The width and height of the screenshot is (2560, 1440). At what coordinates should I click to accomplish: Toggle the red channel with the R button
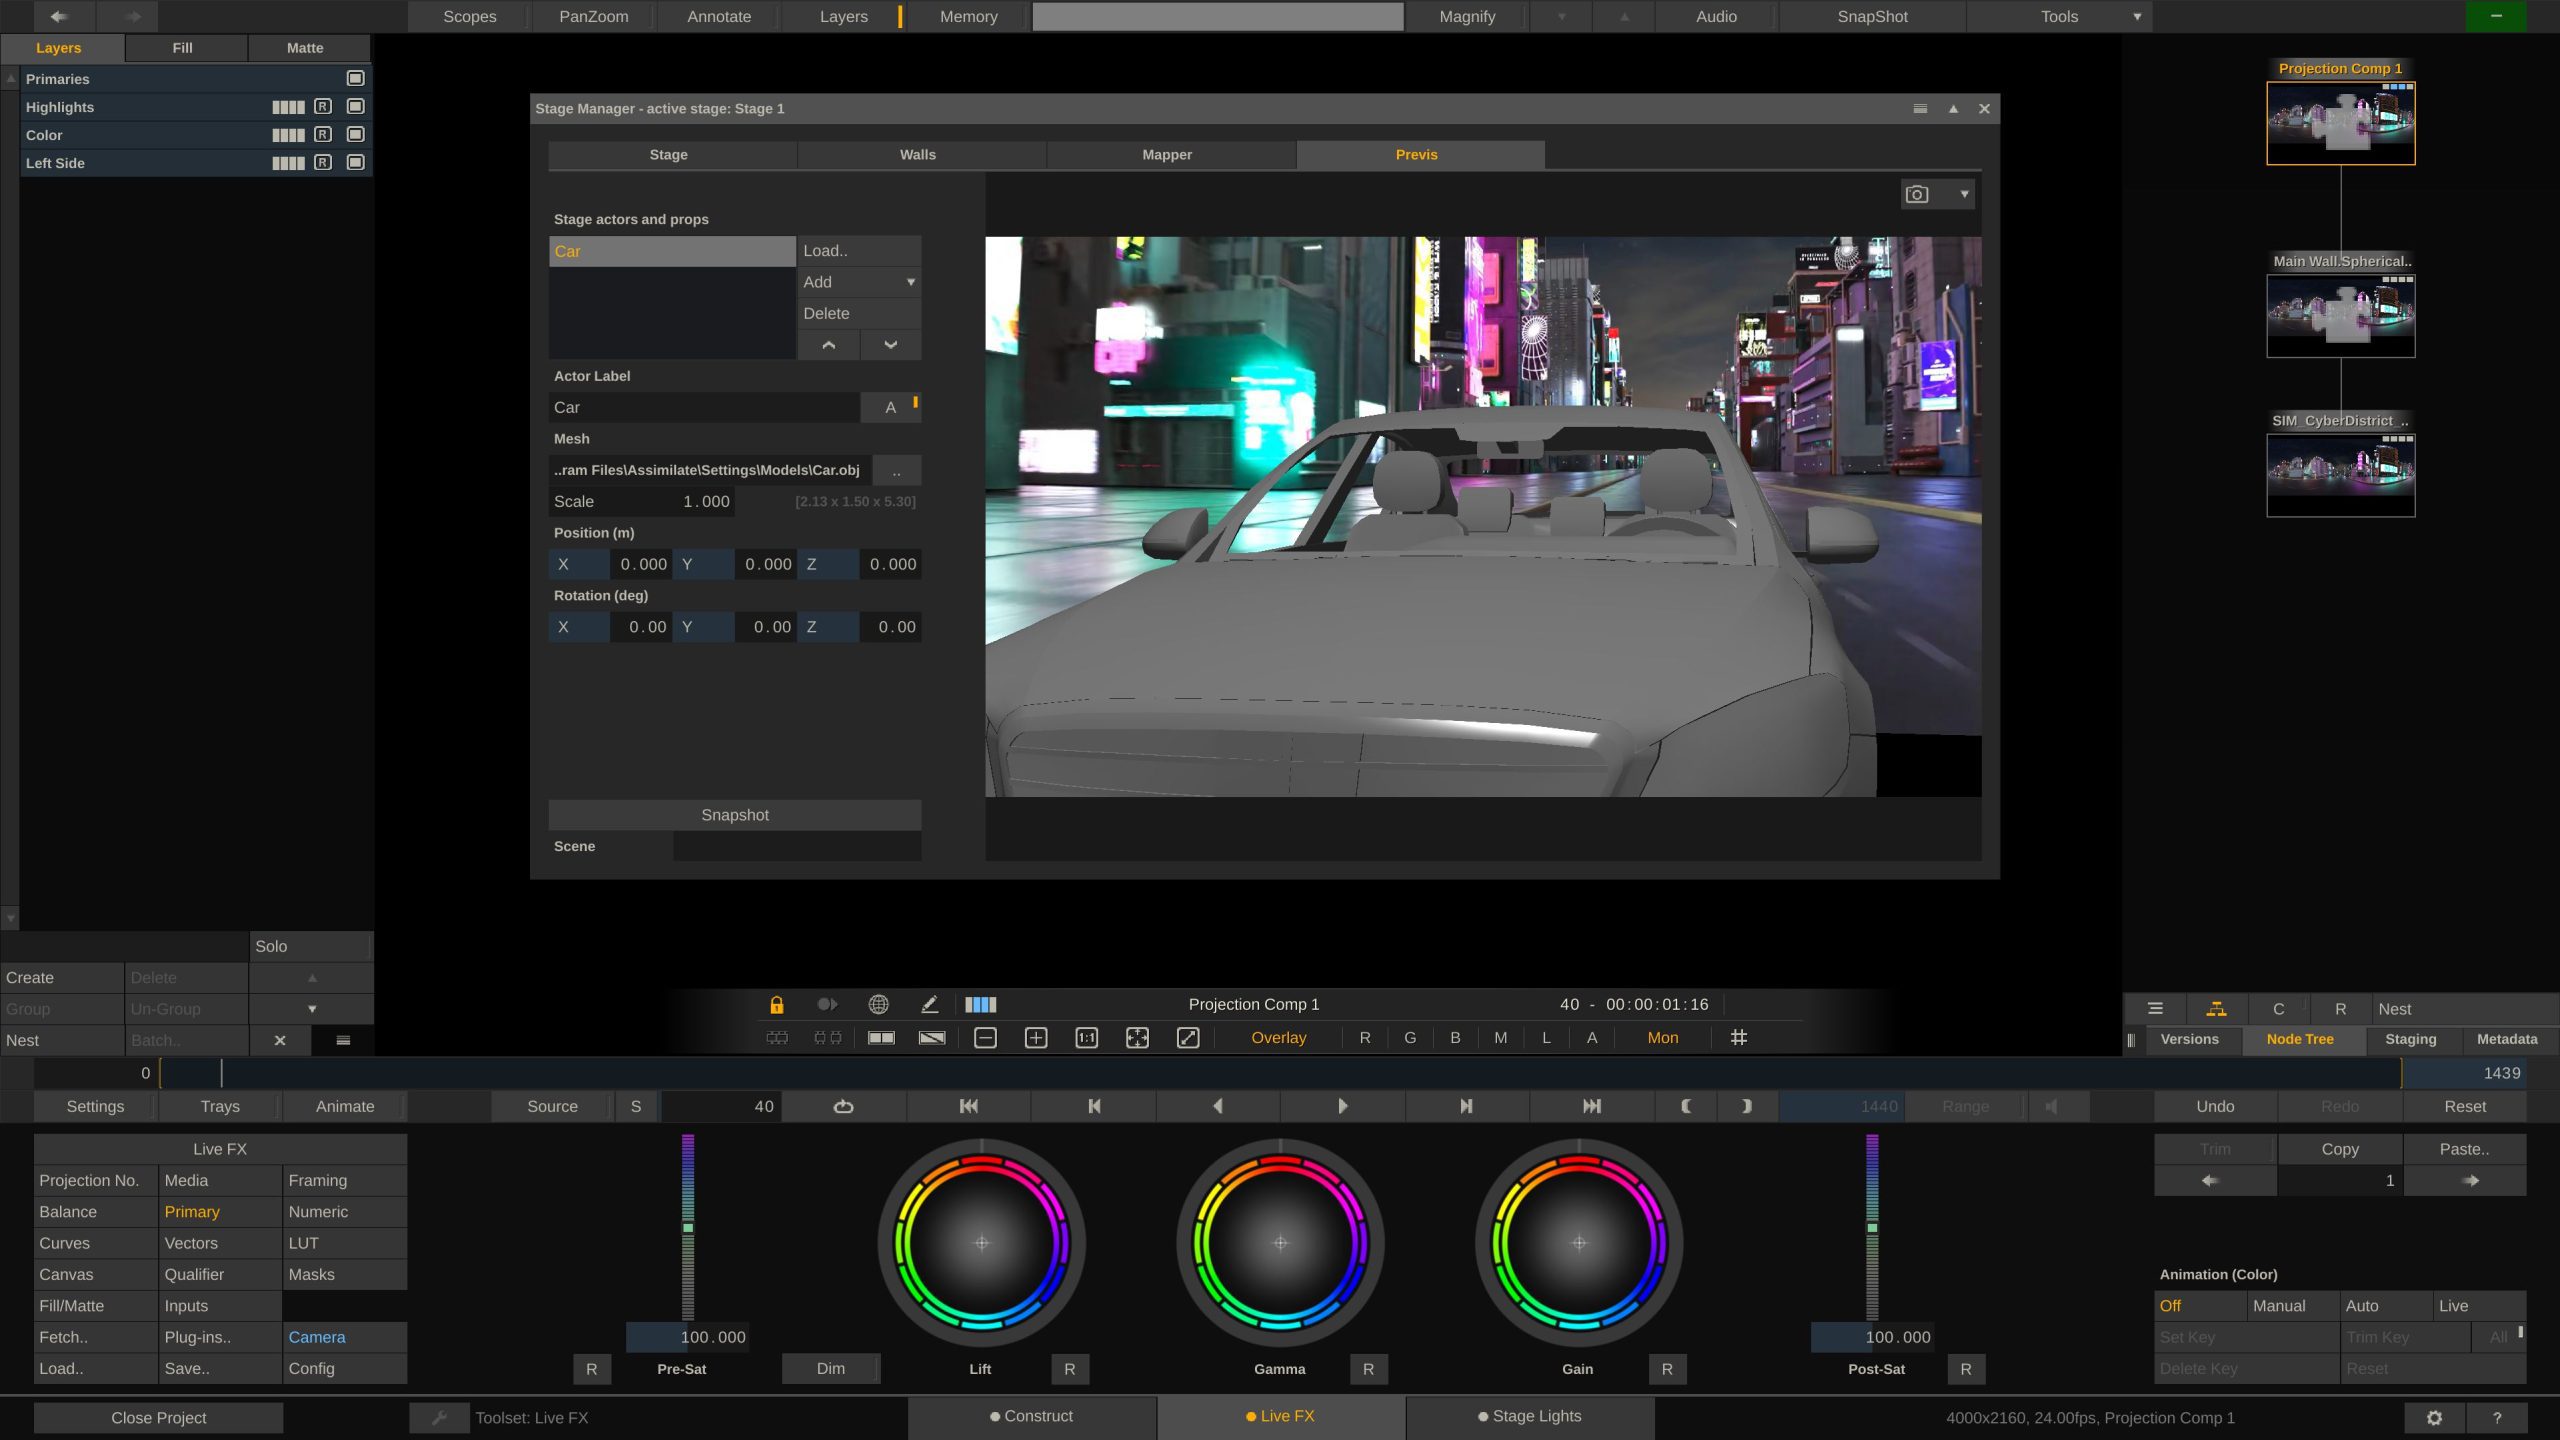click(1364, 1037)
